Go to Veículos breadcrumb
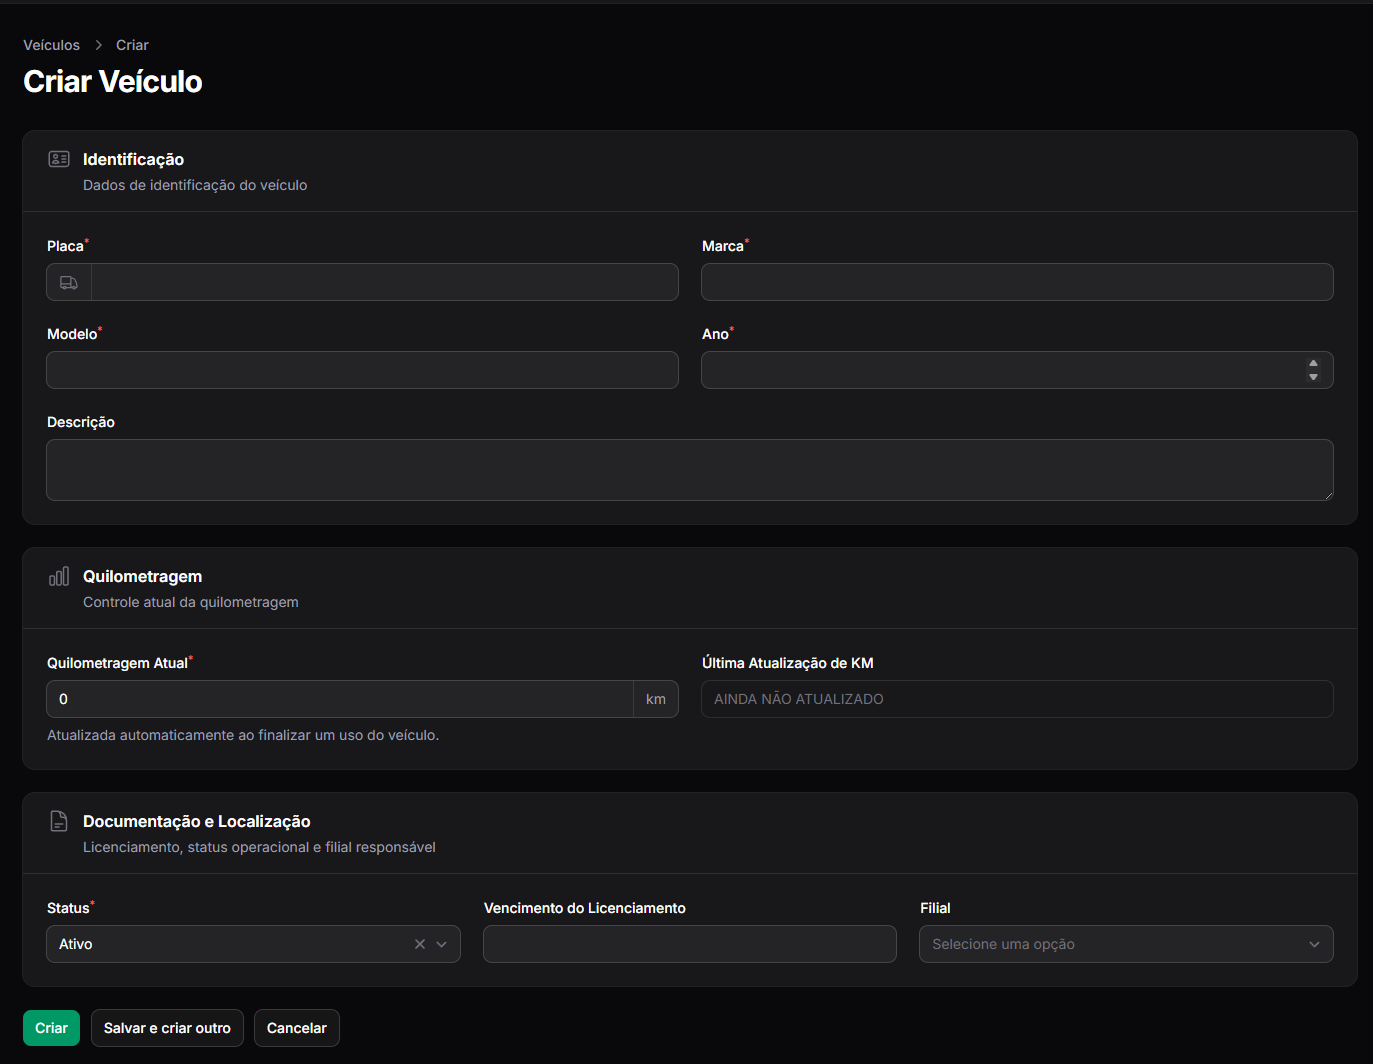The height and width of the screenshot is (1064, 1373). [52, 45]
